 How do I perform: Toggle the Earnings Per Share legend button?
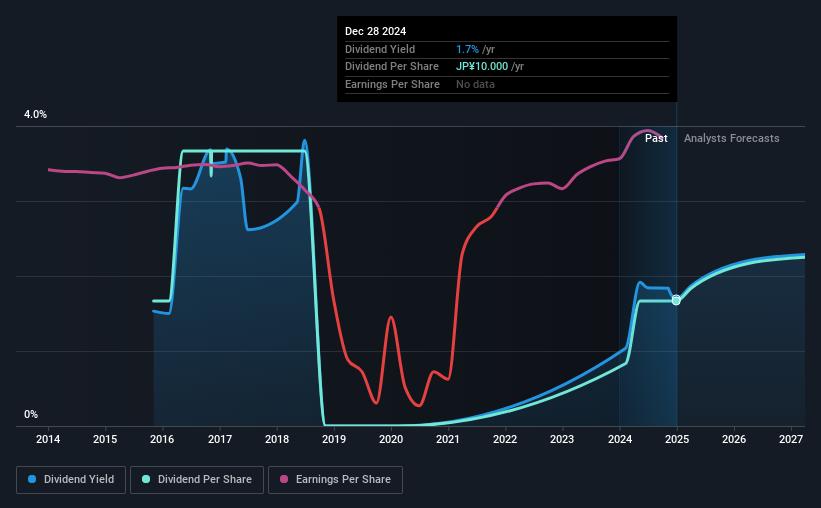(335, 480)
